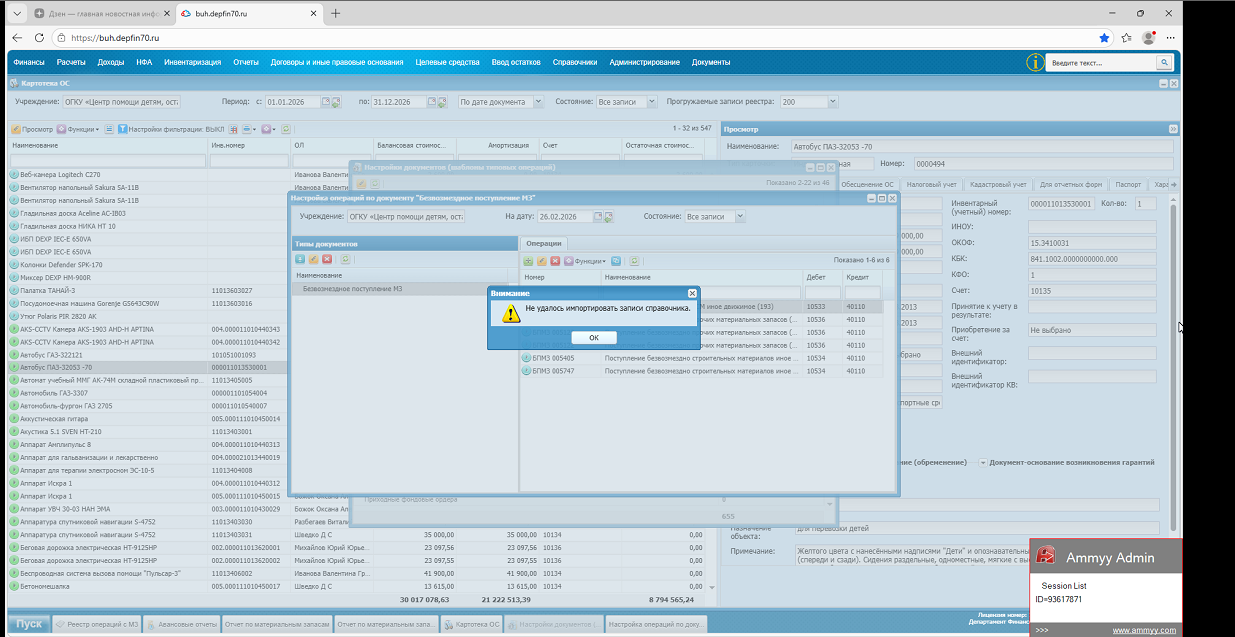The height and width of the screenshot is (637, 1235).
Task: Click the blue copy icon in Операции toolbar
Action: [x=616, y=261]
